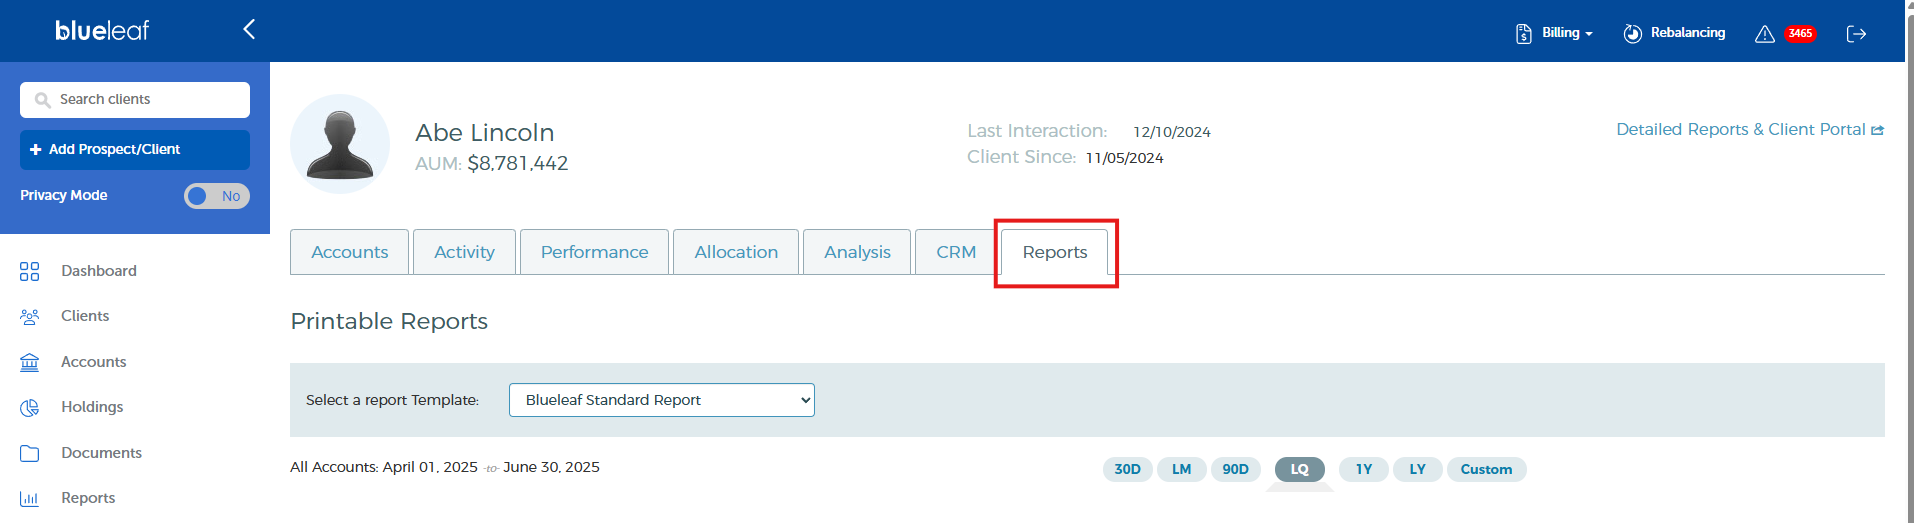Click the Billing document icon
Viewport: 1914px width, 523px height.
pos(1524,33)
